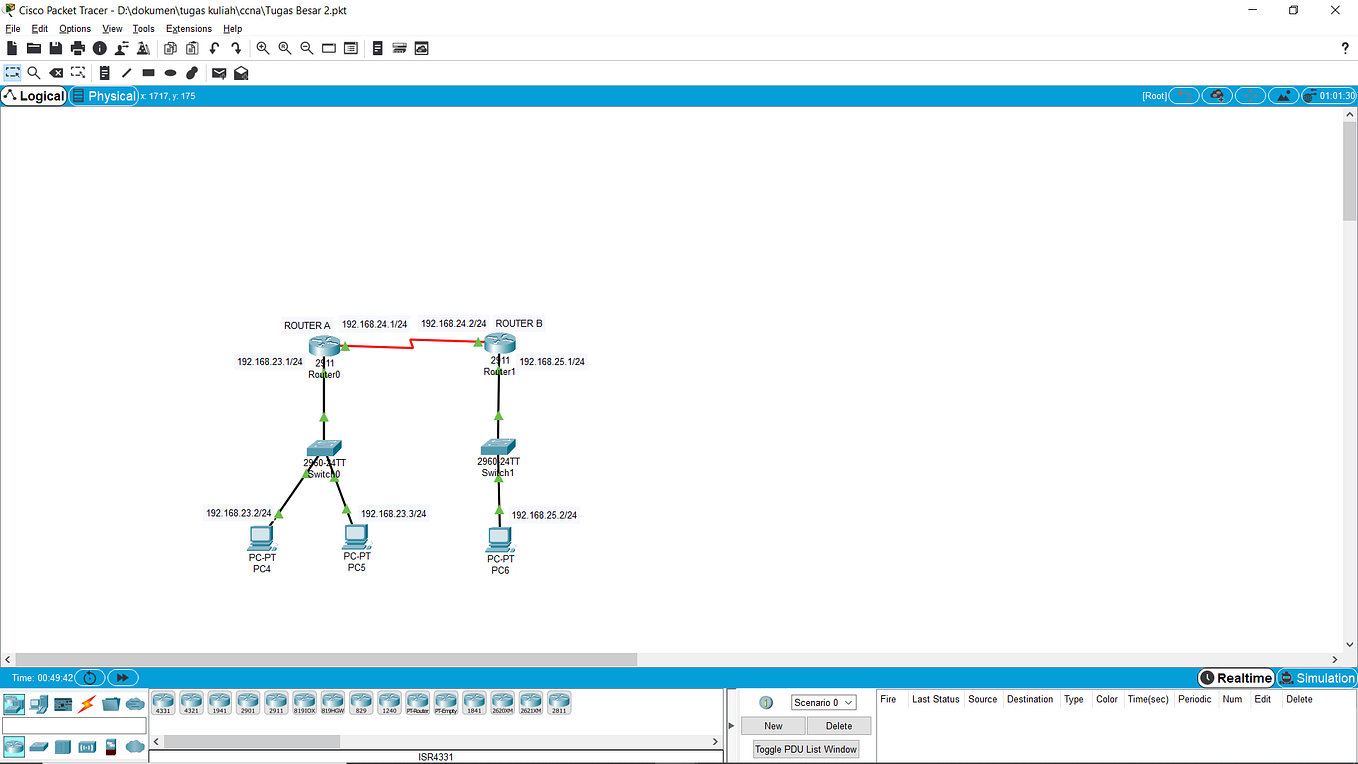The height and width of the screenshot is (764, 1358).
Task: Open a file with the folder icon
Action: (34, 48)
